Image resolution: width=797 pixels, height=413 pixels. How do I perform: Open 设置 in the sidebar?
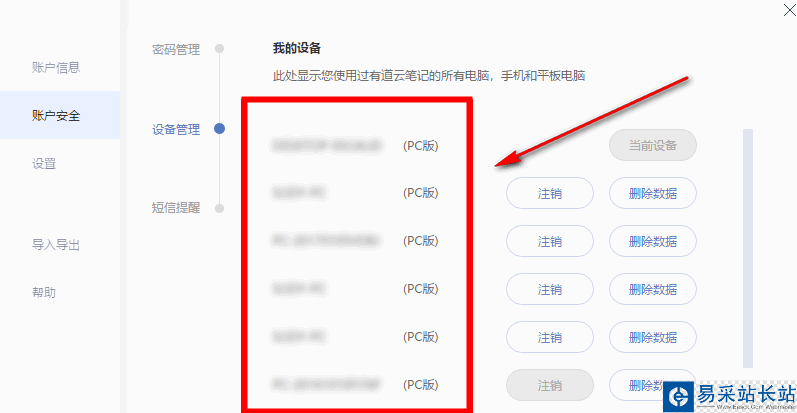[x=44, y=164]
